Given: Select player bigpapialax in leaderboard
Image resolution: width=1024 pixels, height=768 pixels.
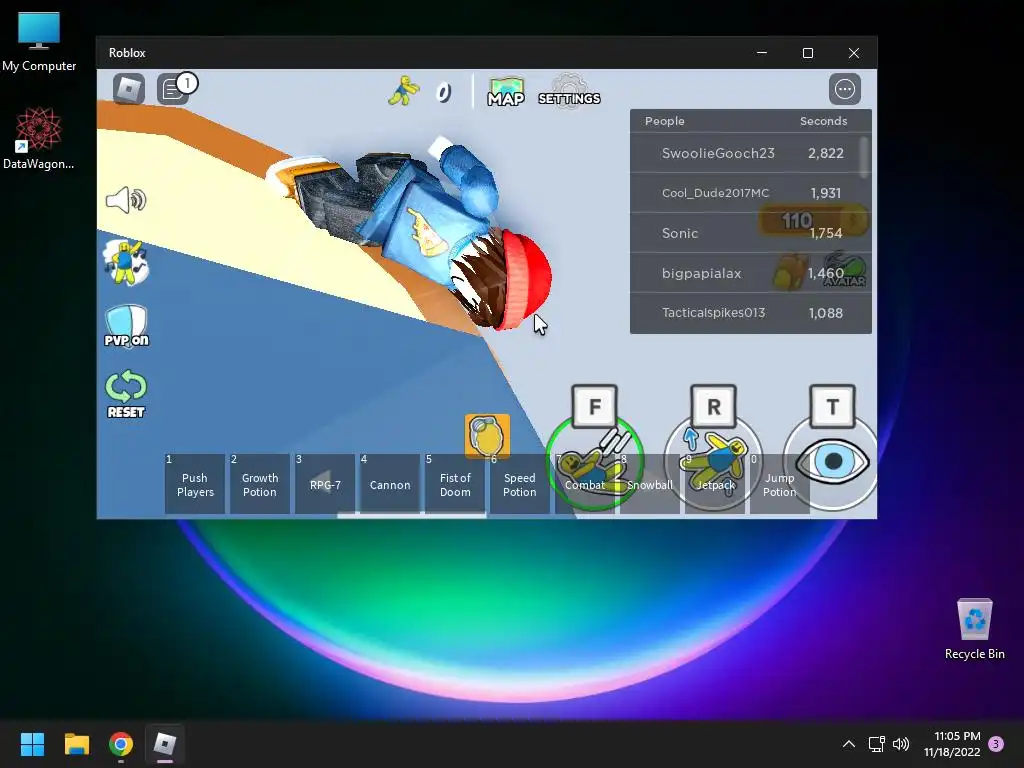Looking at the screenshot, I should [750, 273].
